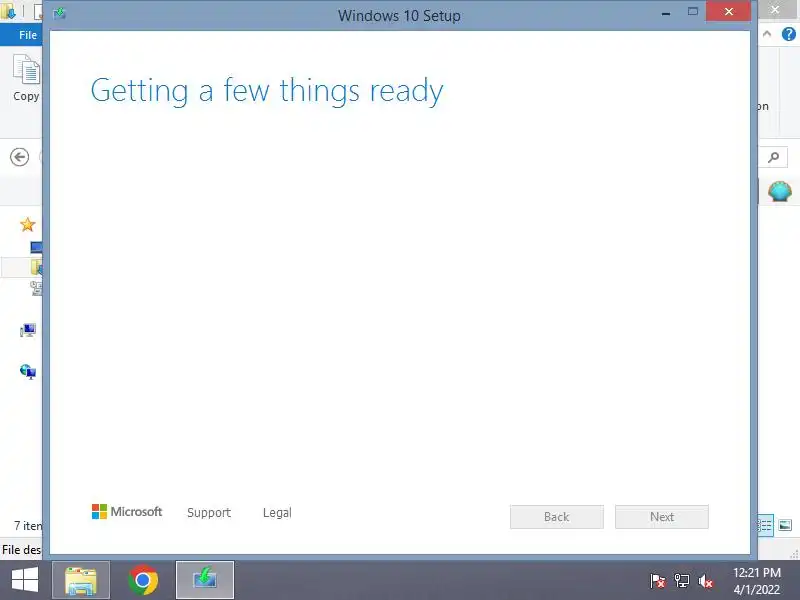Click the muted volume tray icon
800x600 pixels.
coord(706,581)
